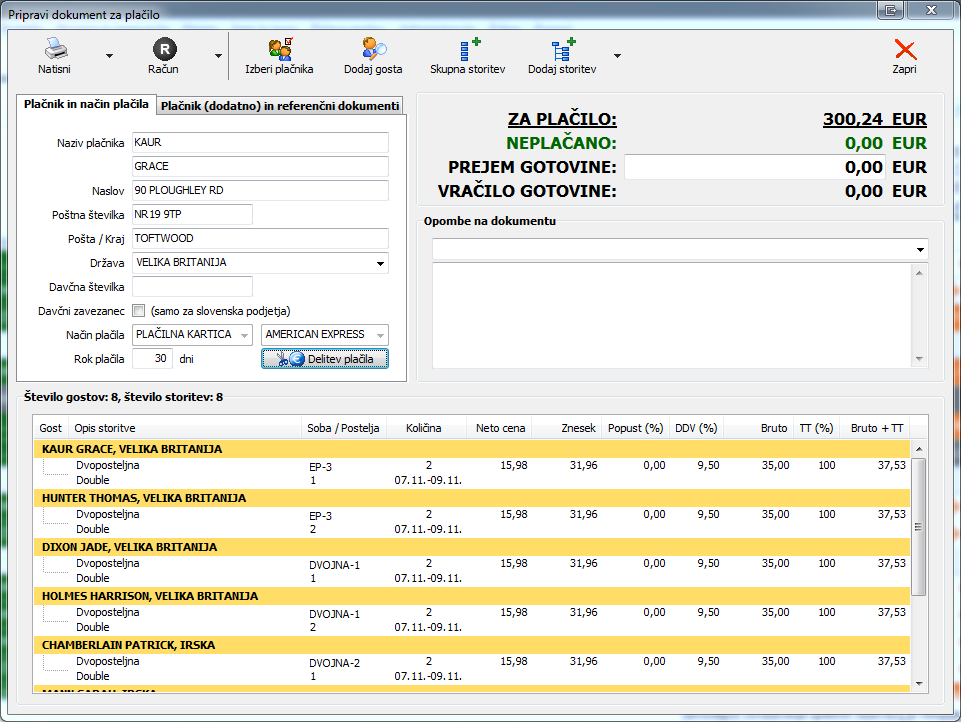Open the Opombe na dokumentu dropdown

919,249
